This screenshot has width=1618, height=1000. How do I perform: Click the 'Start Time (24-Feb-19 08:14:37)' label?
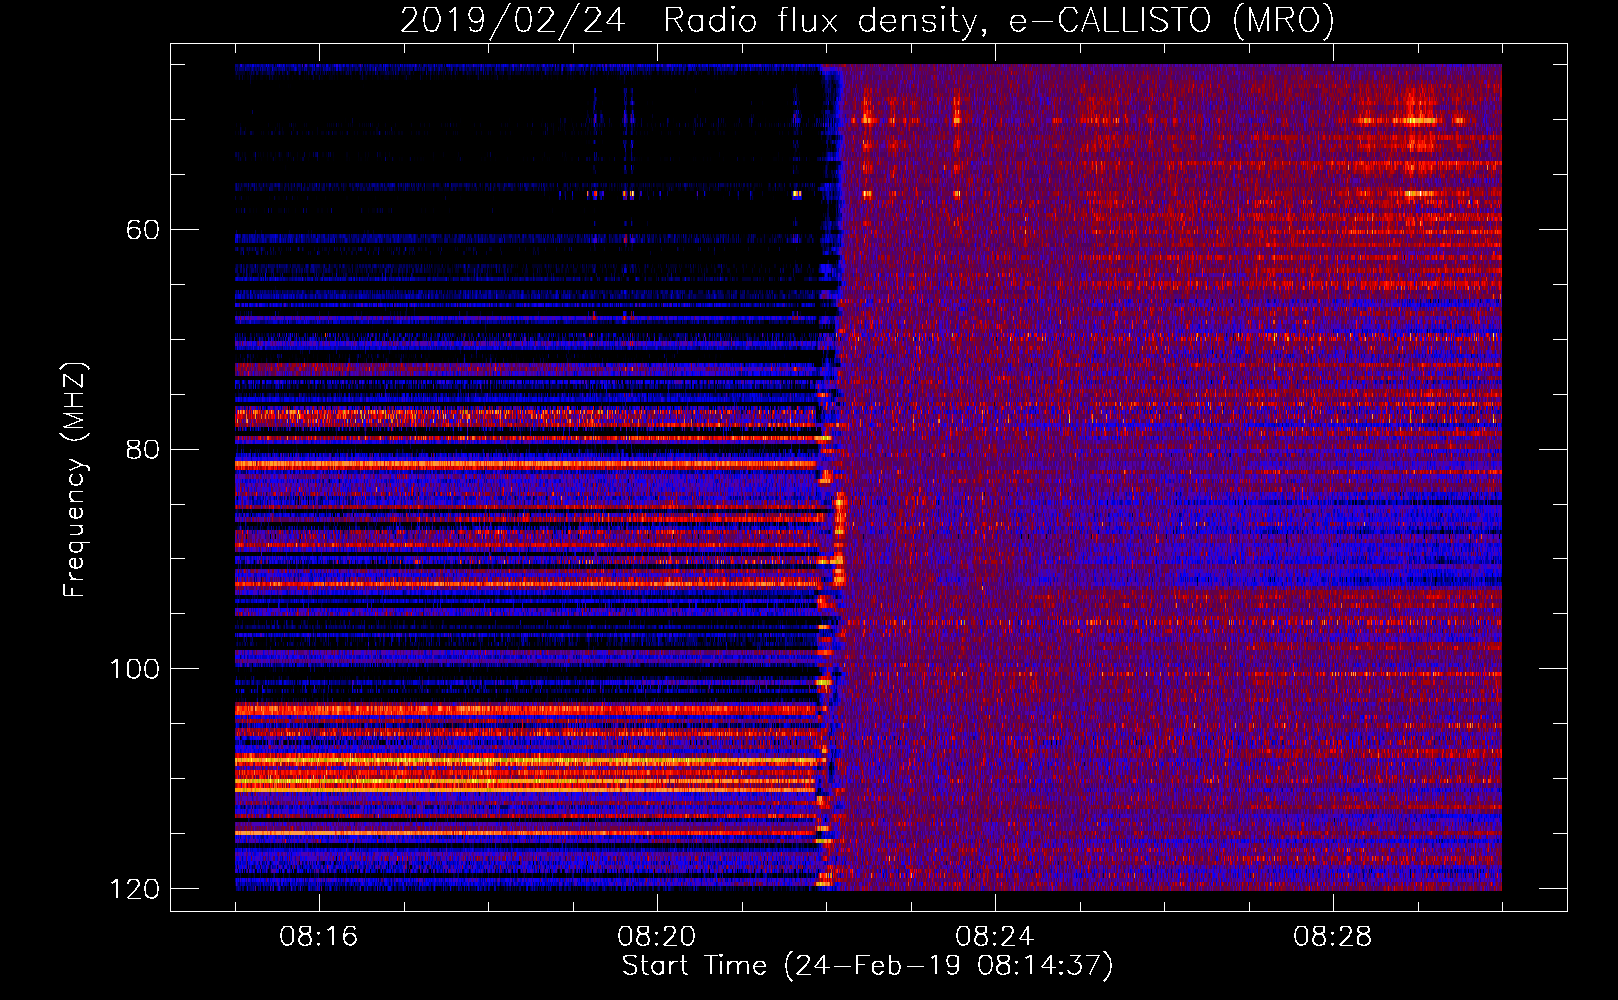pyautogui.click(x=867, y=966)
